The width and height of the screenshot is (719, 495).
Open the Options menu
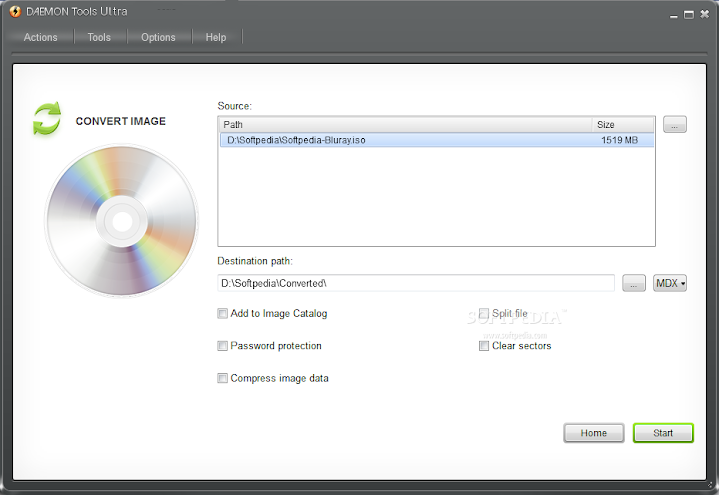158,37
